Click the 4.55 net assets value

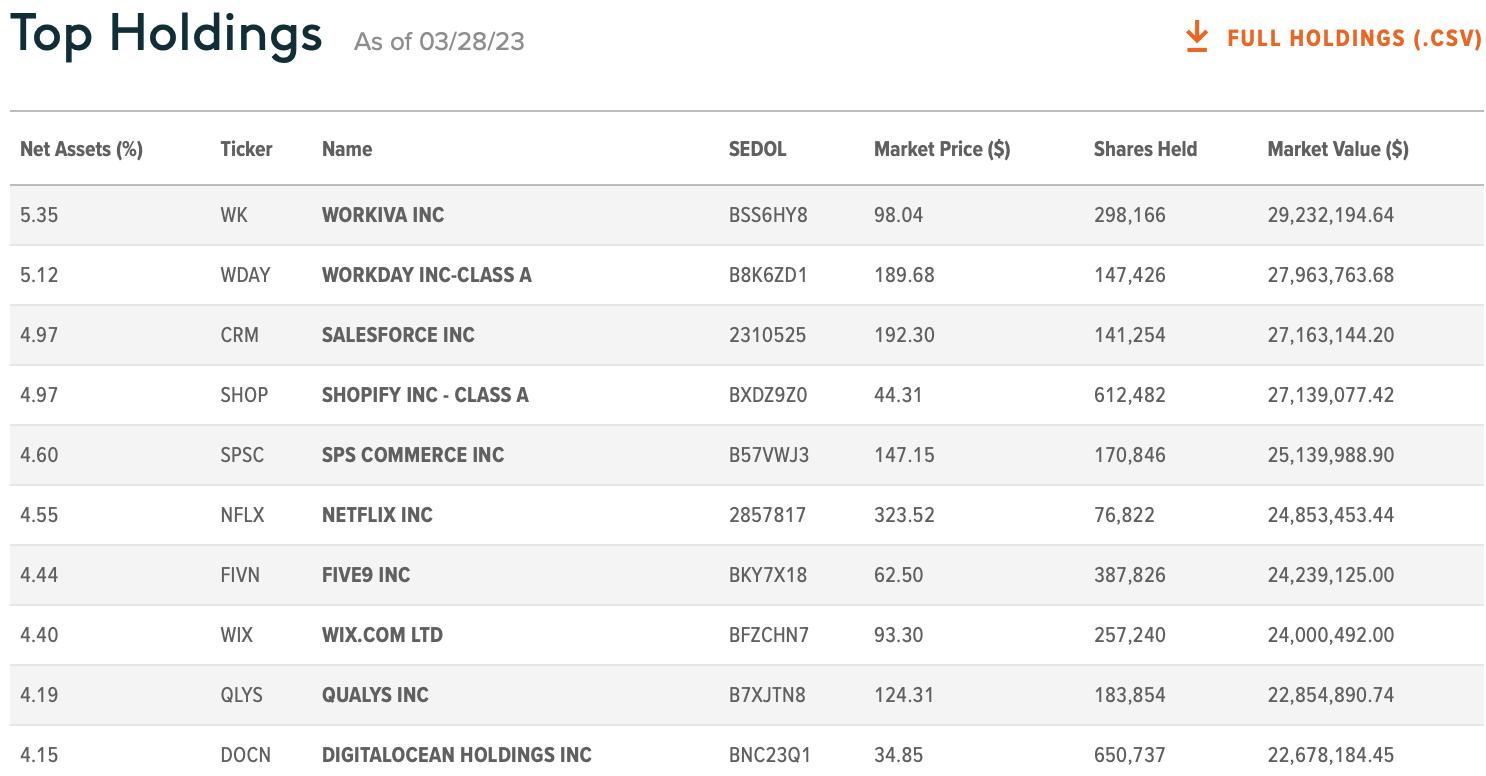(39, 515)
